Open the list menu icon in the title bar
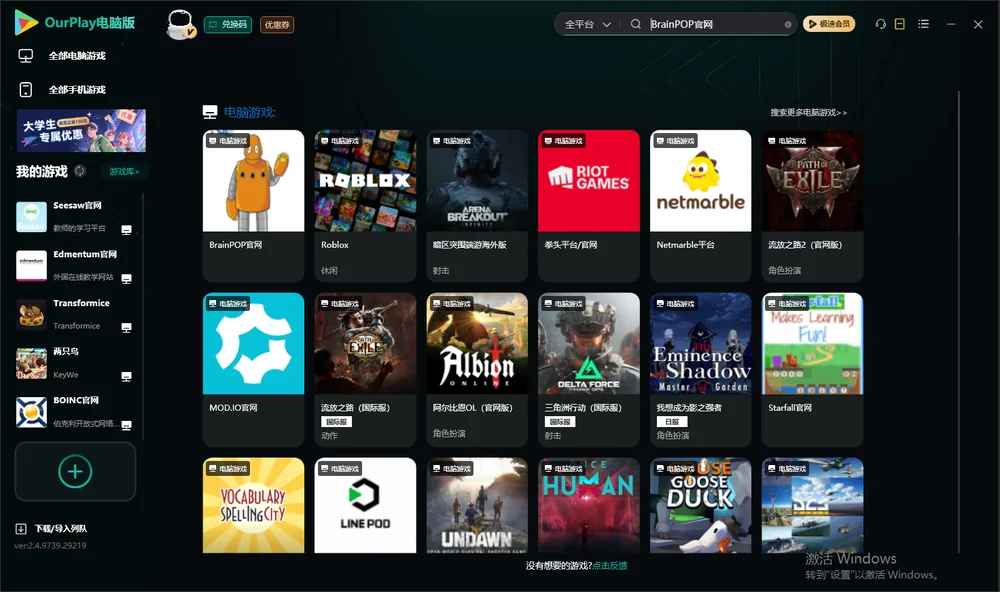The width and height of the screenshot is (1000, 592). click(x=923, y=24)
